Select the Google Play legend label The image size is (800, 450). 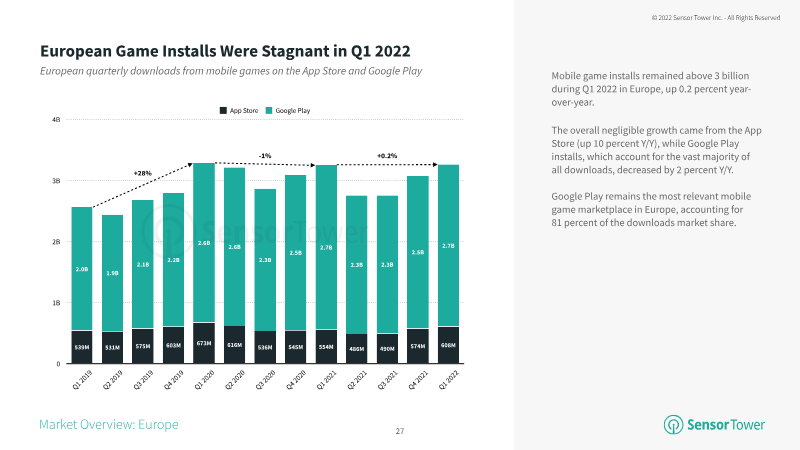(294, 109)
